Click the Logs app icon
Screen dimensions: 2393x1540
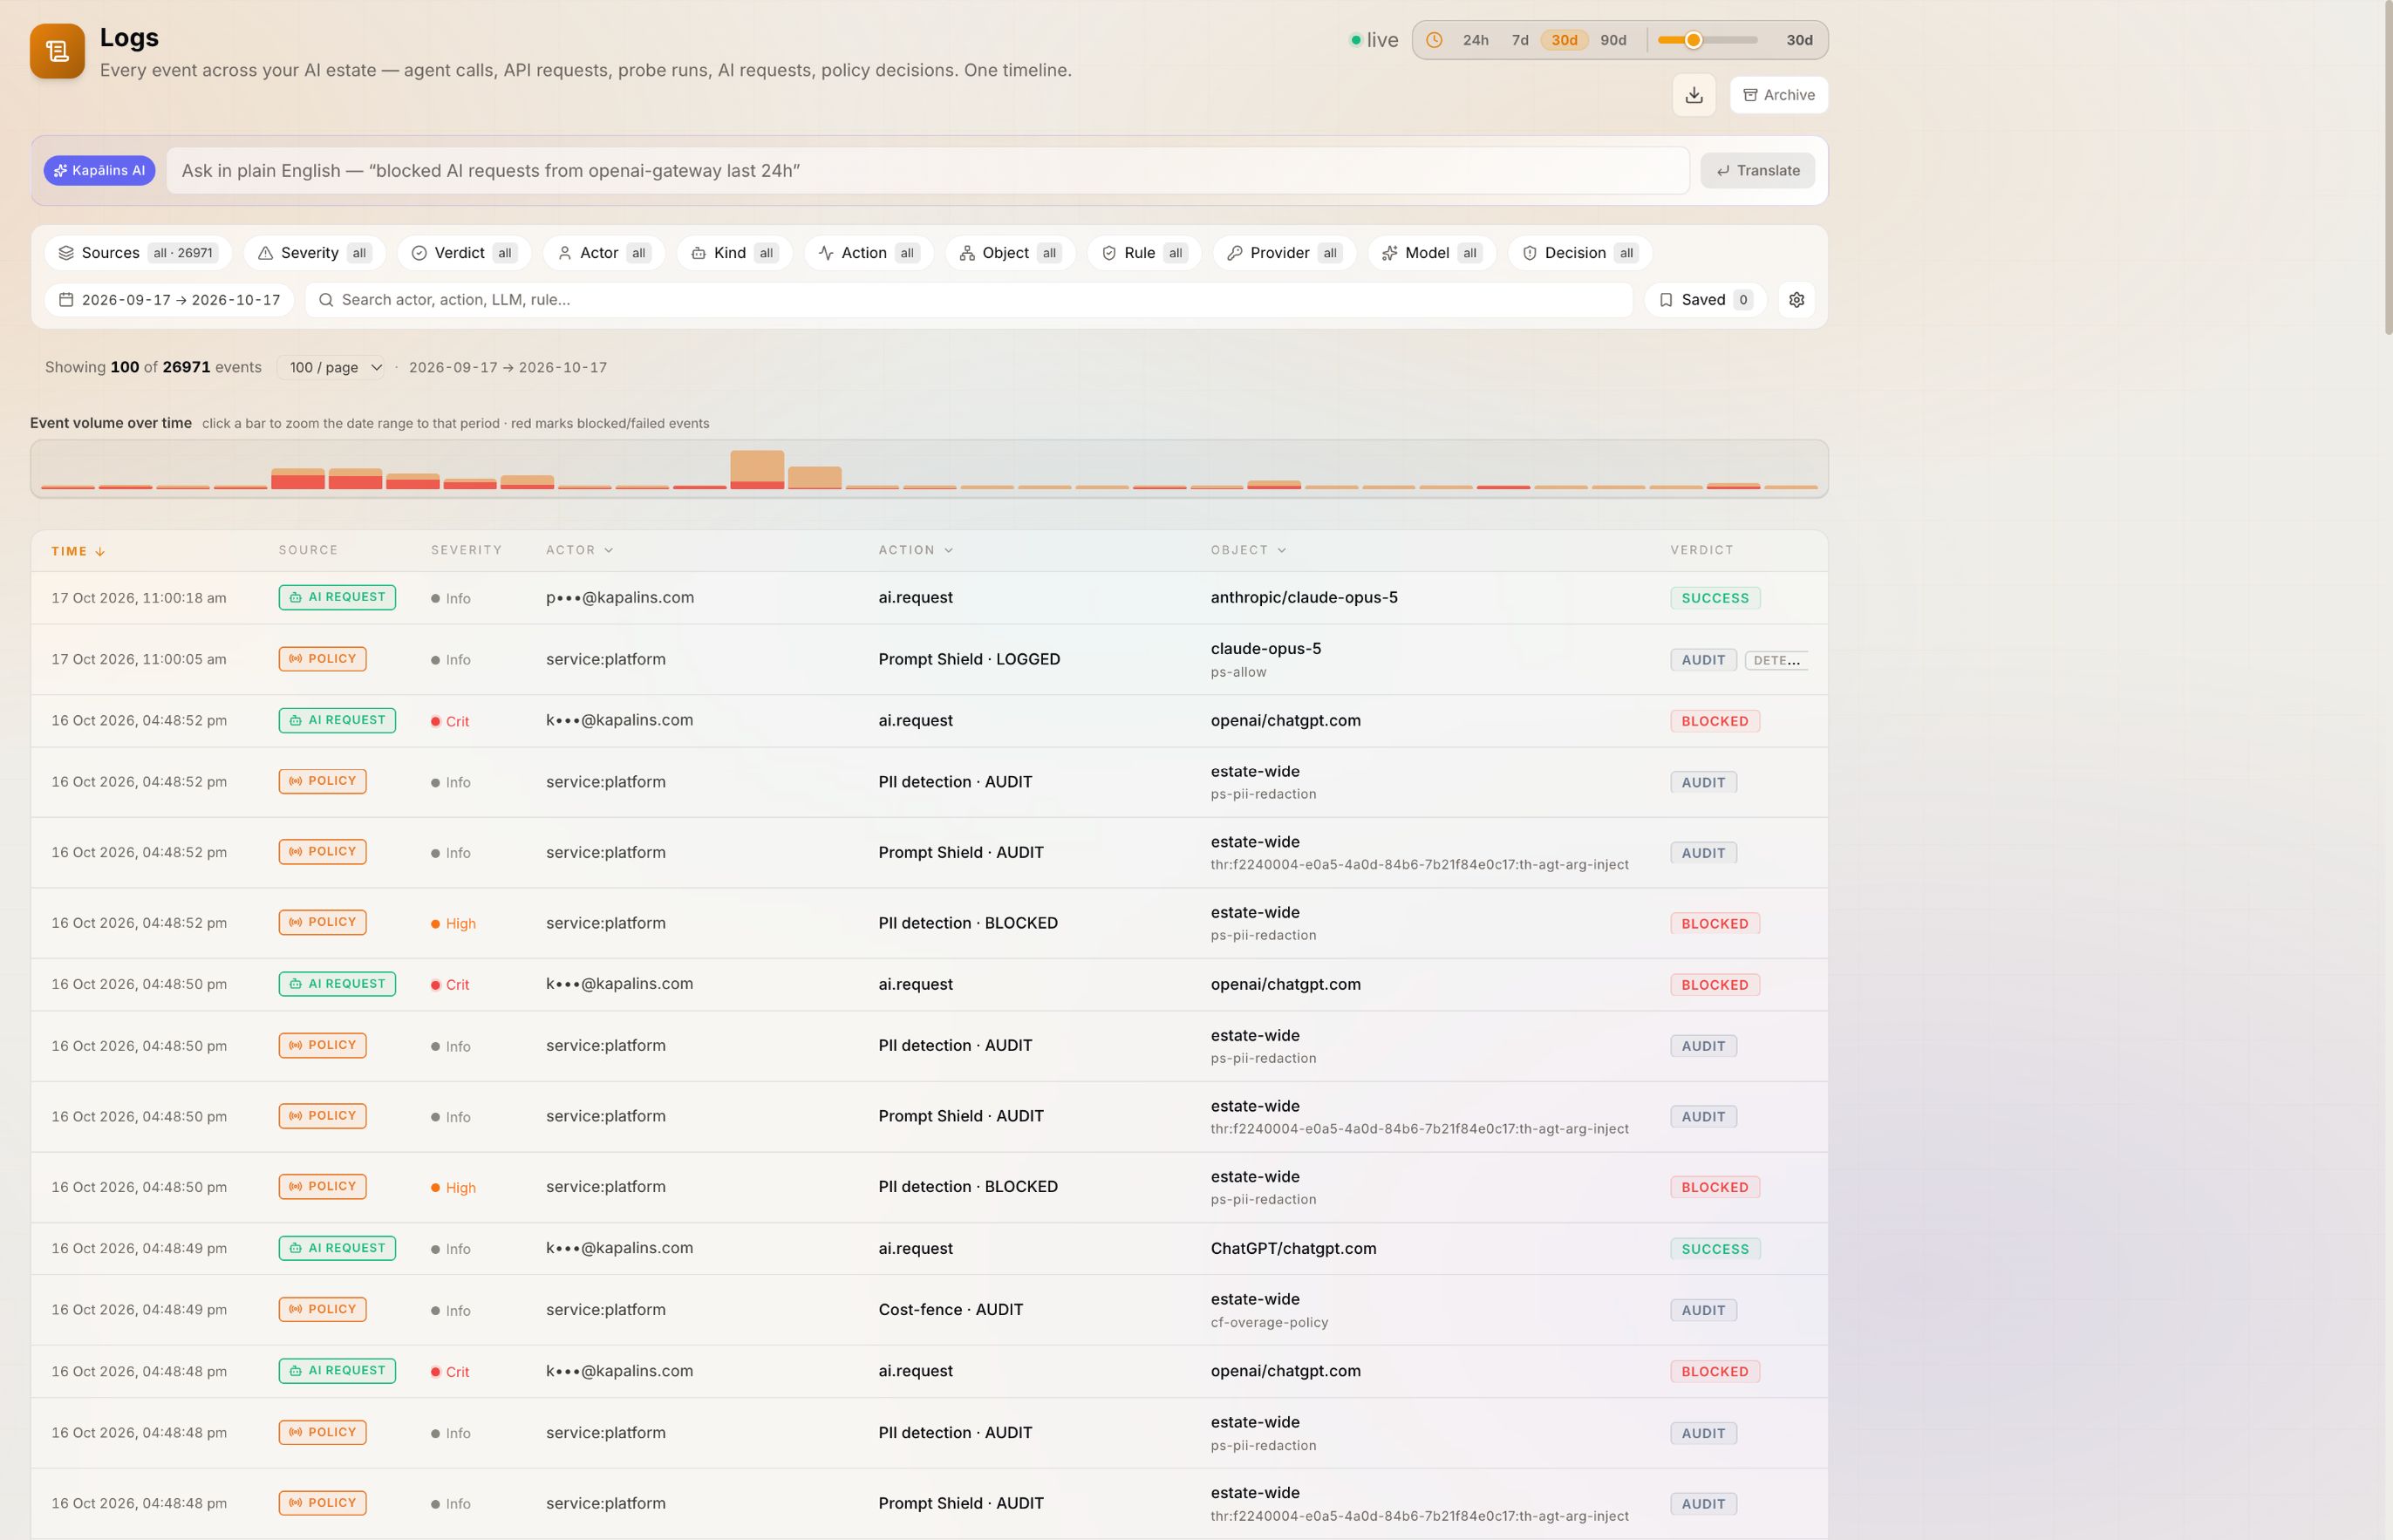57,51
